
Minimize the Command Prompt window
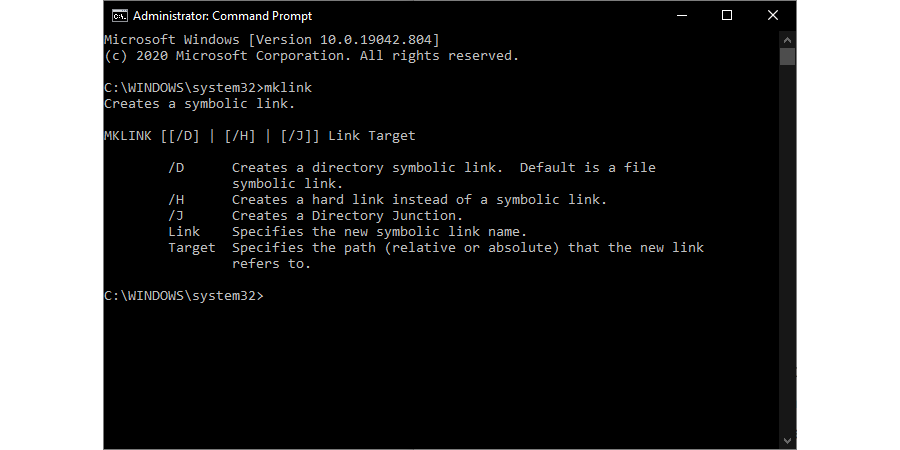681,16
